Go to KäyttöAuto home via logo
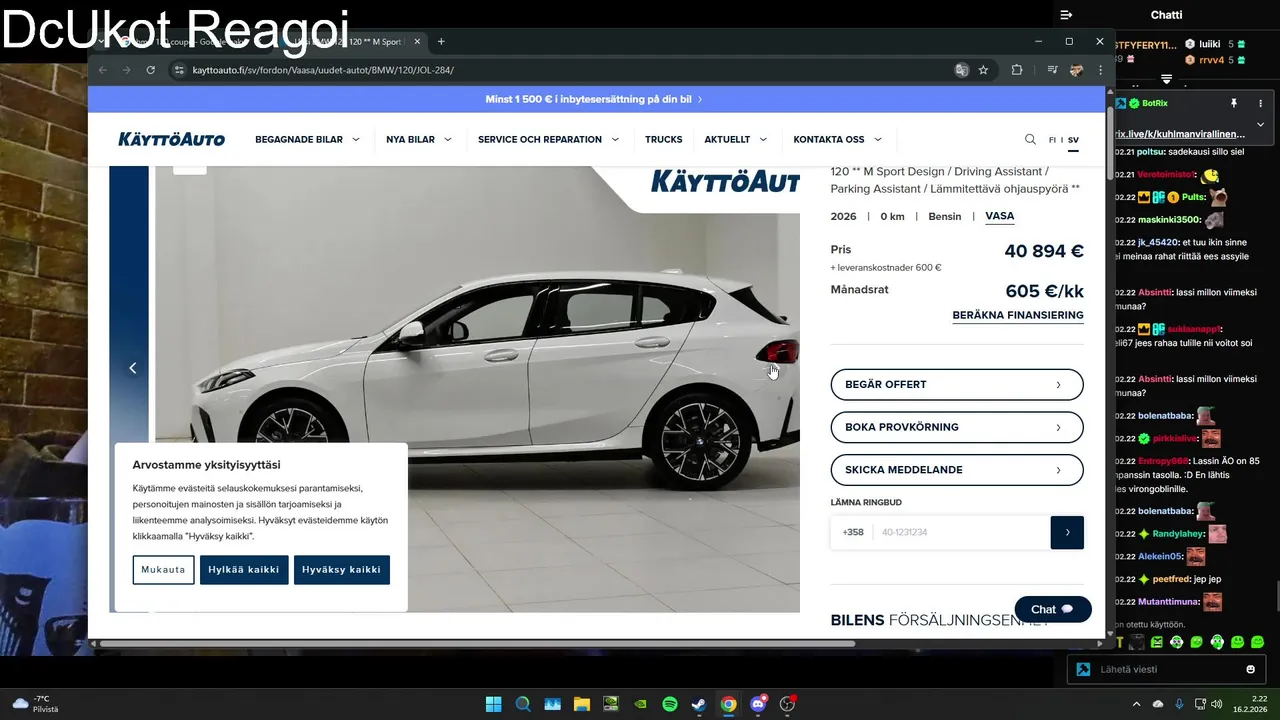Viewport: 1280px width, 720px height. click(171, 139)
